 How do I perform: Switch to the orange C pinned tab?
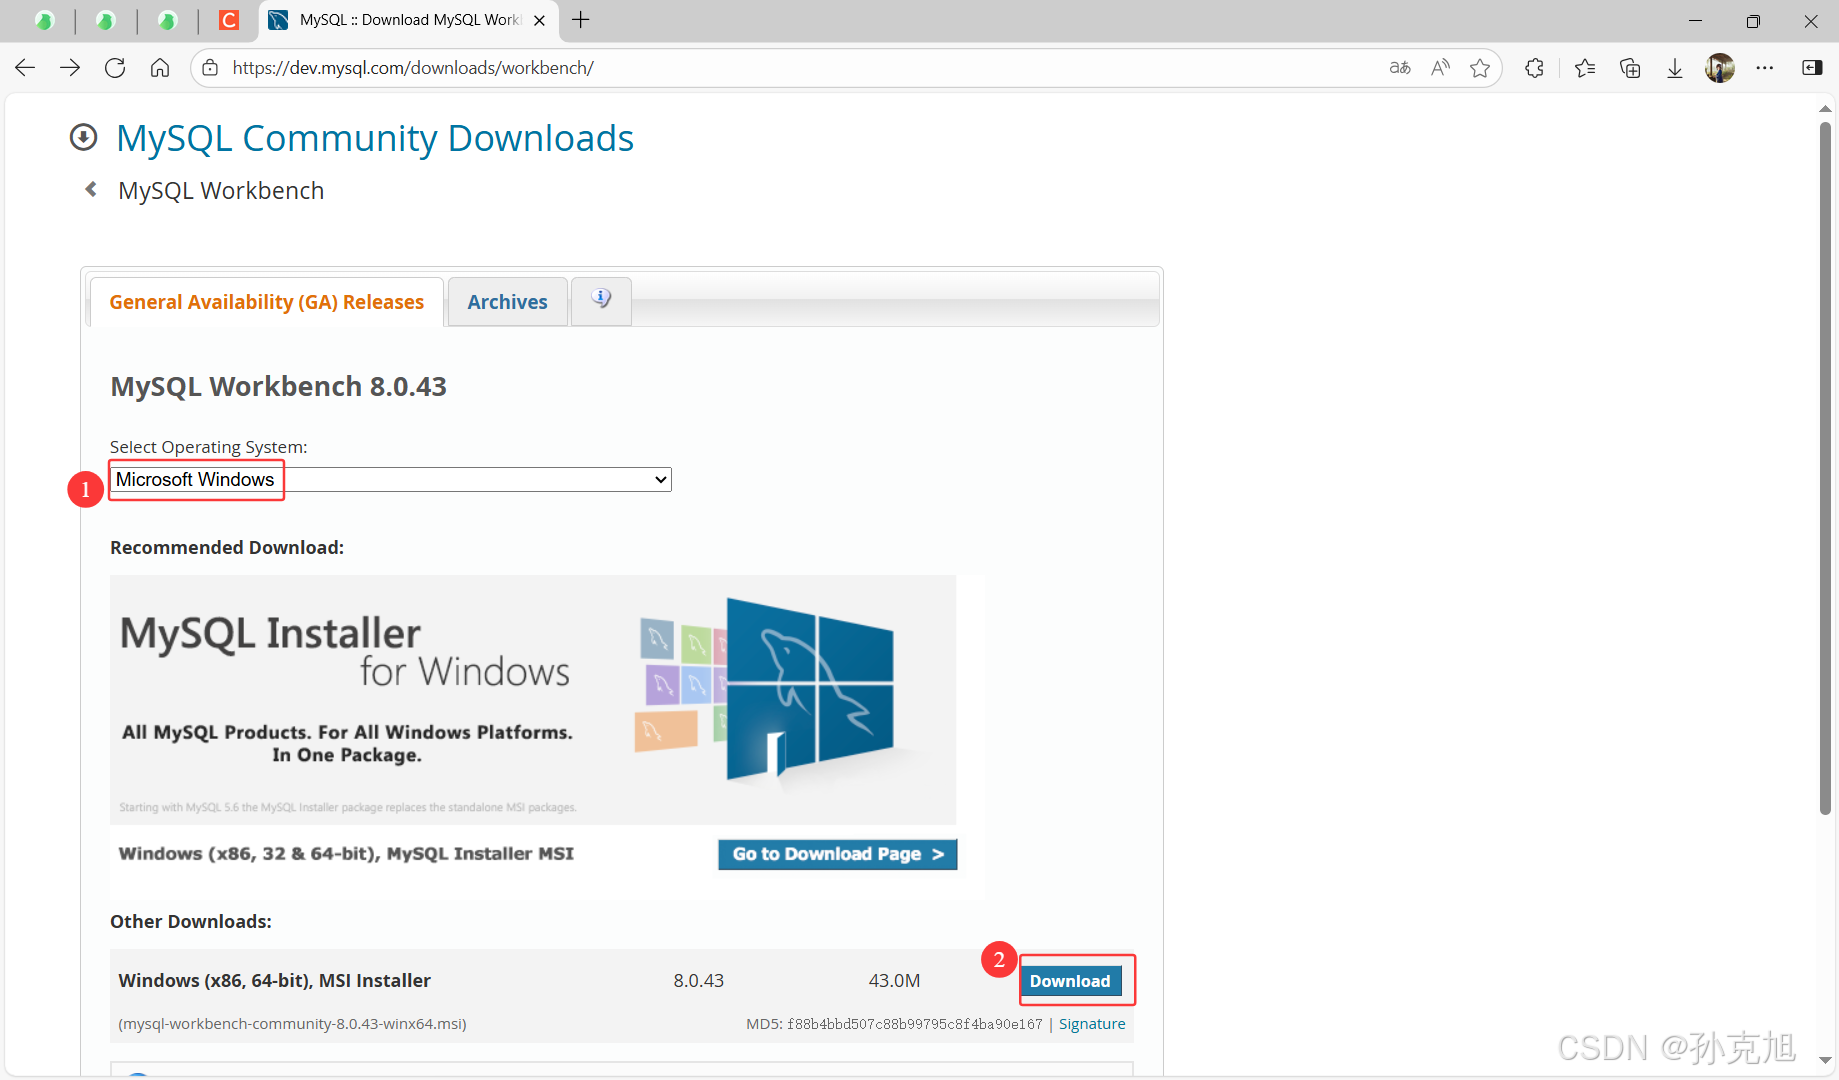click(x=229, y=20)
